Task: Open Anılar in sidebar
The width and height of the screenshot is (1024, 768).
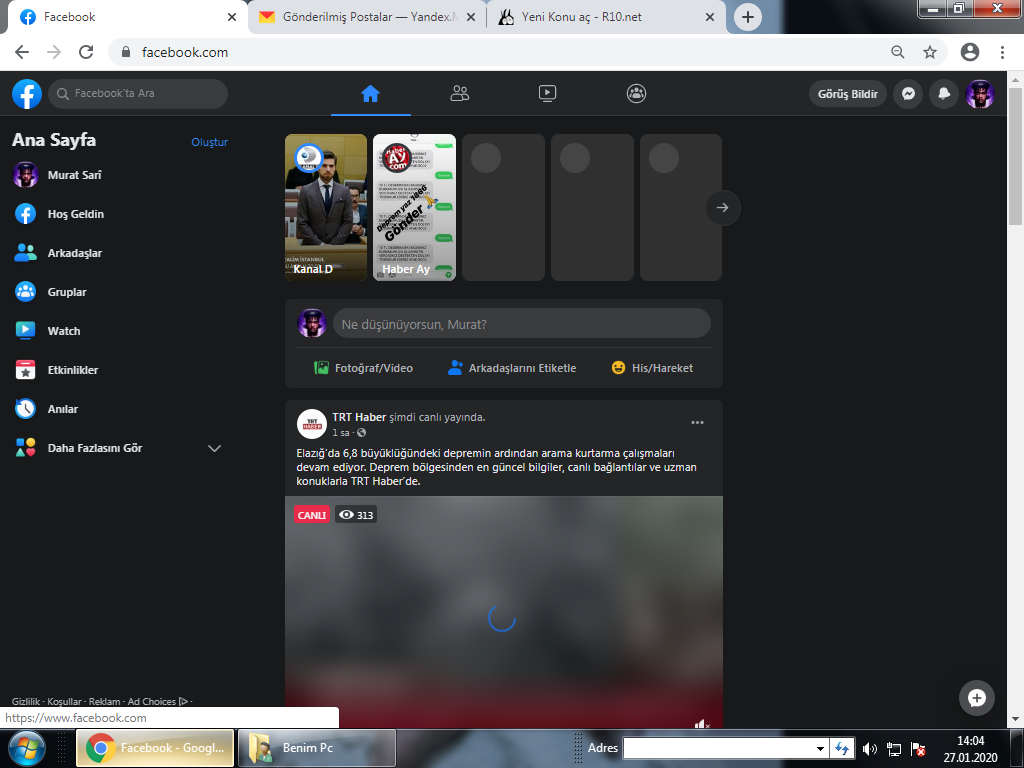Action: pos(120,409)
